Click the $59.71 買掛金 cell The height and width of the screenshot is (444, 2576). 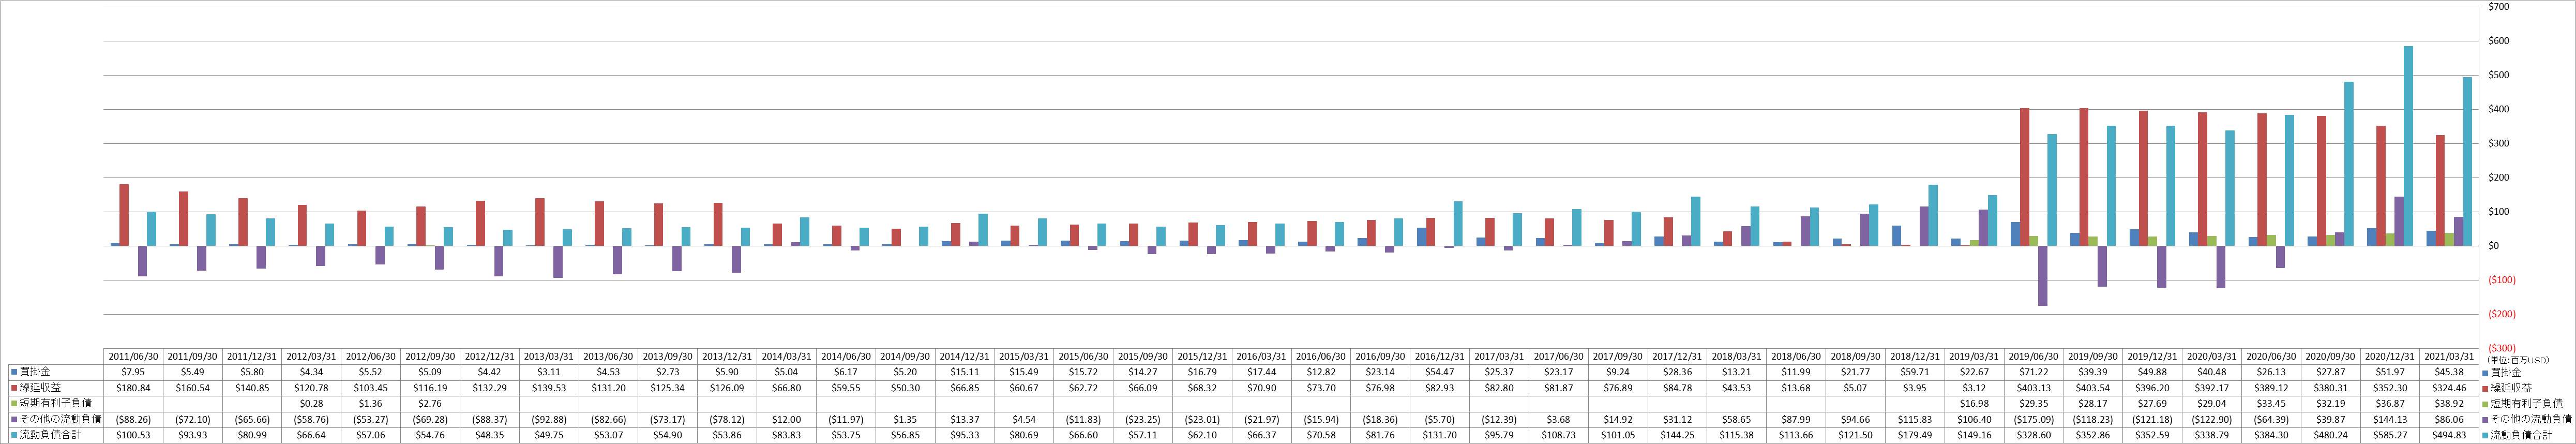[x=1915, y=372]
